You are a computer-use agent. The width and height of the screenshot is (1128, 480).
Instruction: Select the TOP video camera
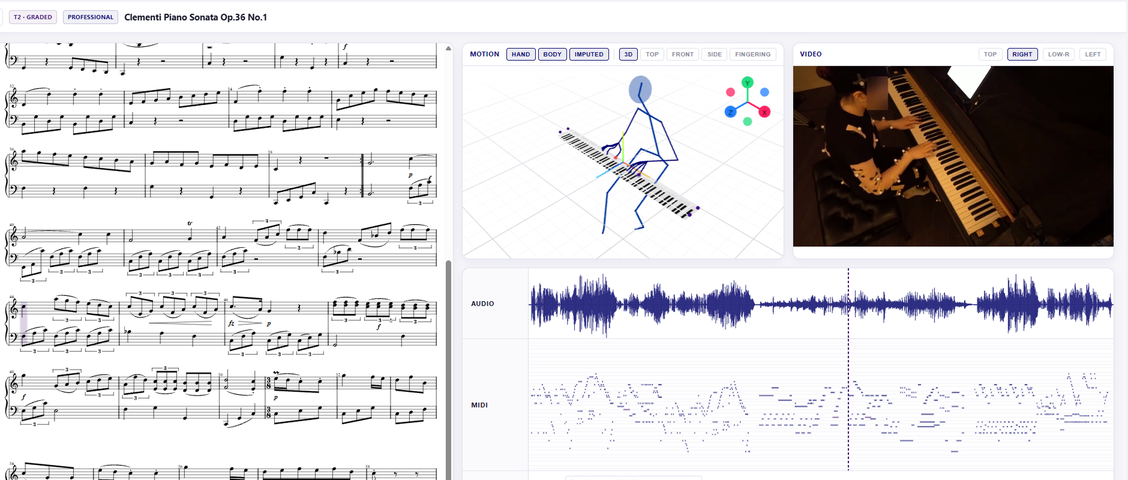click(x=991, y=54)
